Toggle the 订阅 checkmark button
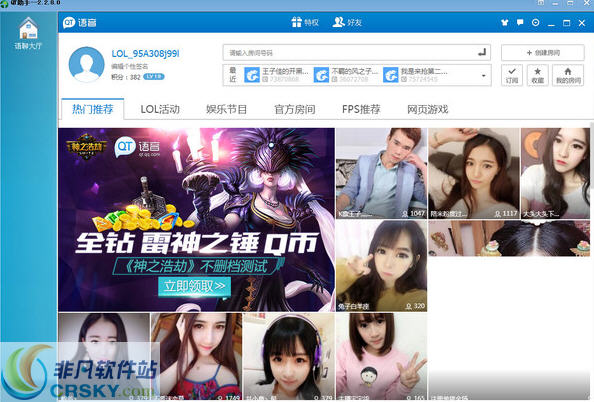 tap(511, 75)
